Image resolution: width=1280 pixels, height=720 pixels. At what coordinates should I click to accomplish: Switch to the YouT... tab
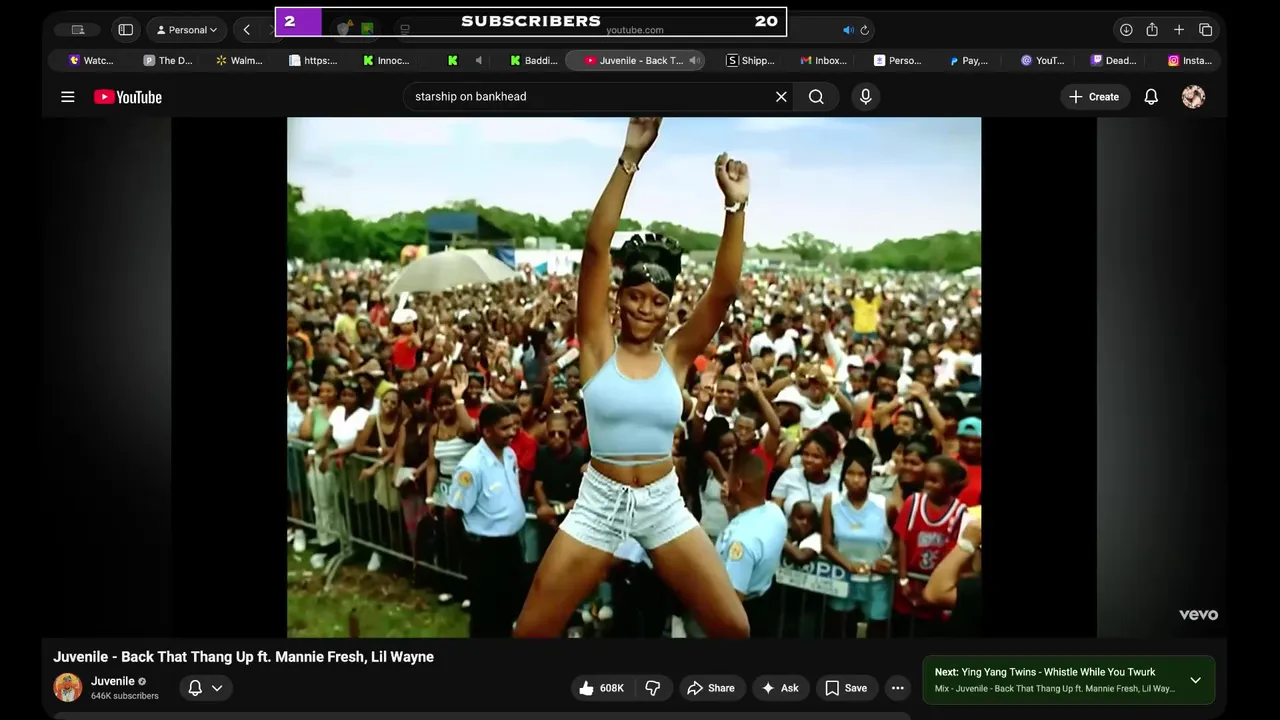pos(1043,61)
